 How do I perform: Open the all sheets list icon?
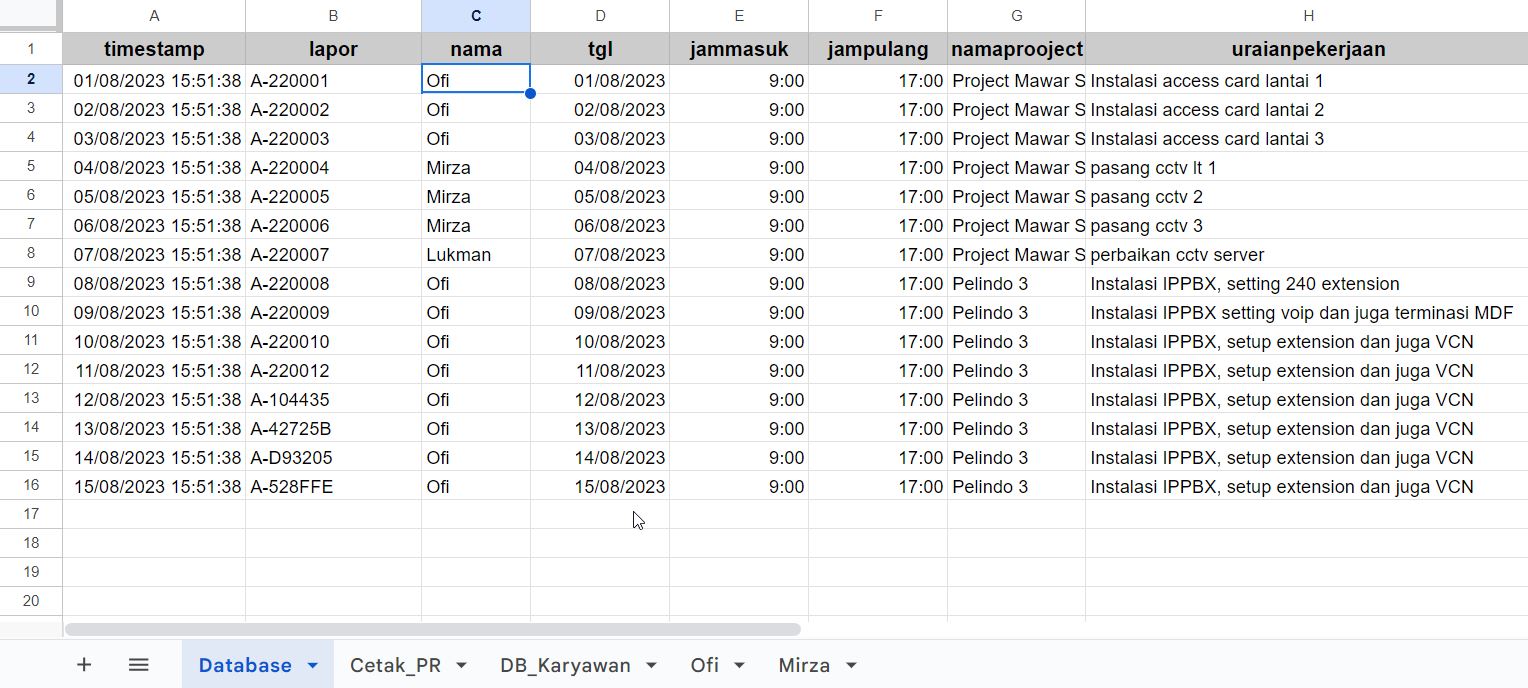139,665
